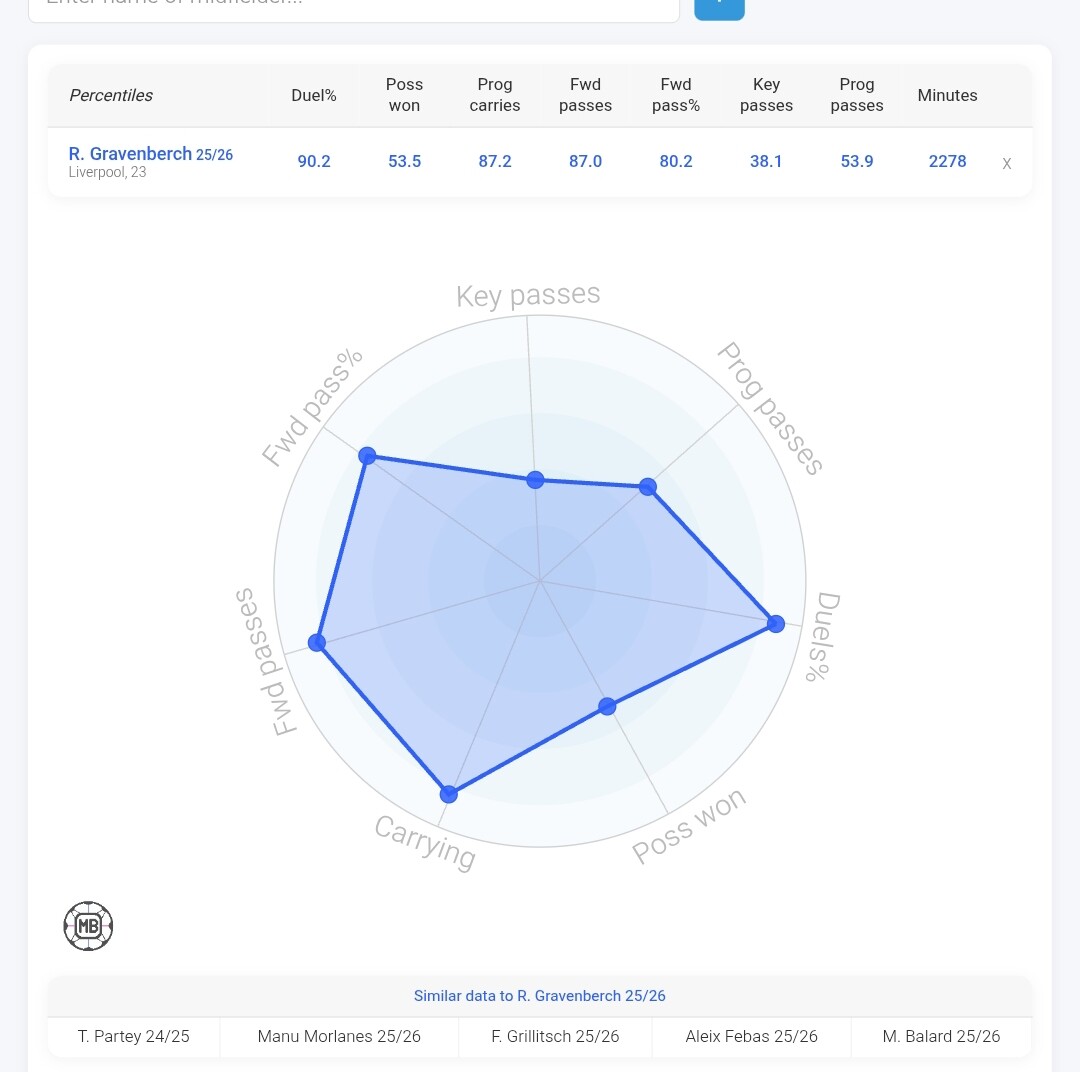Click the Key passes column header
Viewport: 1080px width, 1072px height.
click(766, 95)
